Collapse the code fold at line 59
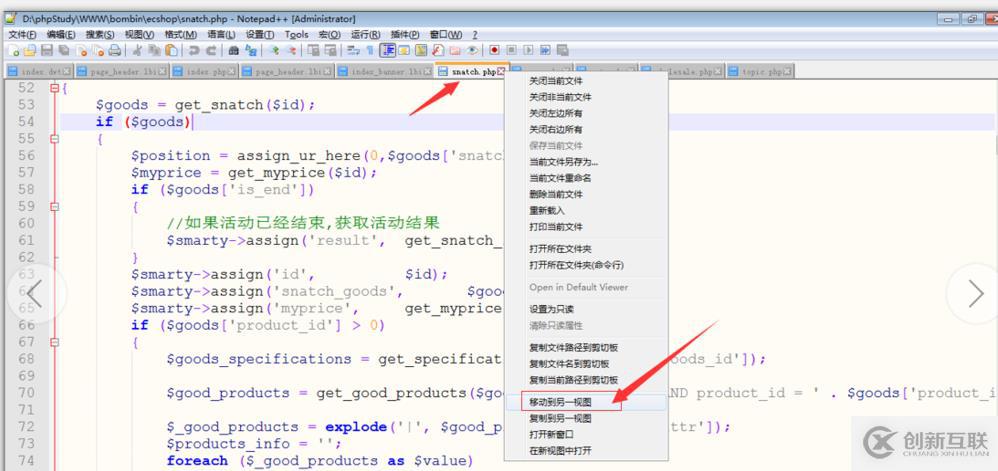 tap(55, 206)
